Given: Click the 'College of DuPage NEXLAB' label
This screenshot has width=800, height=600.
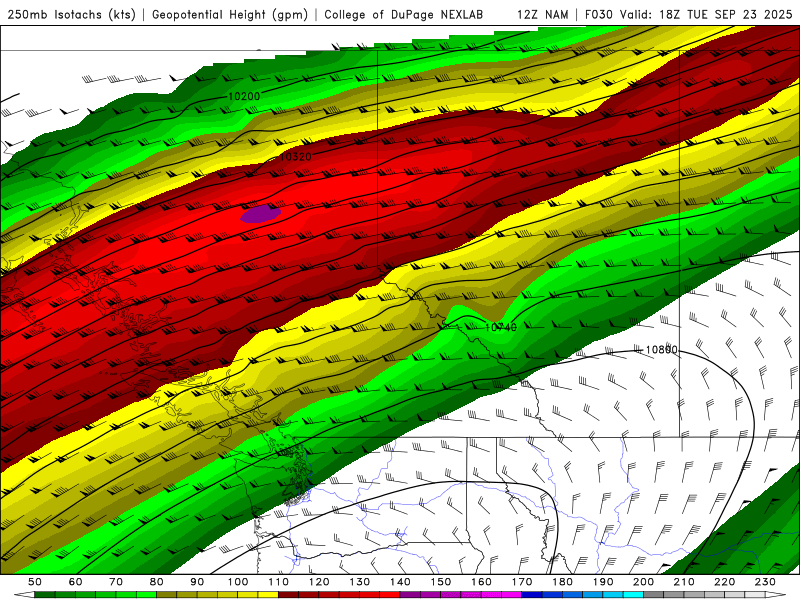Looking at the screenshot, I should (x=404, y=14).
